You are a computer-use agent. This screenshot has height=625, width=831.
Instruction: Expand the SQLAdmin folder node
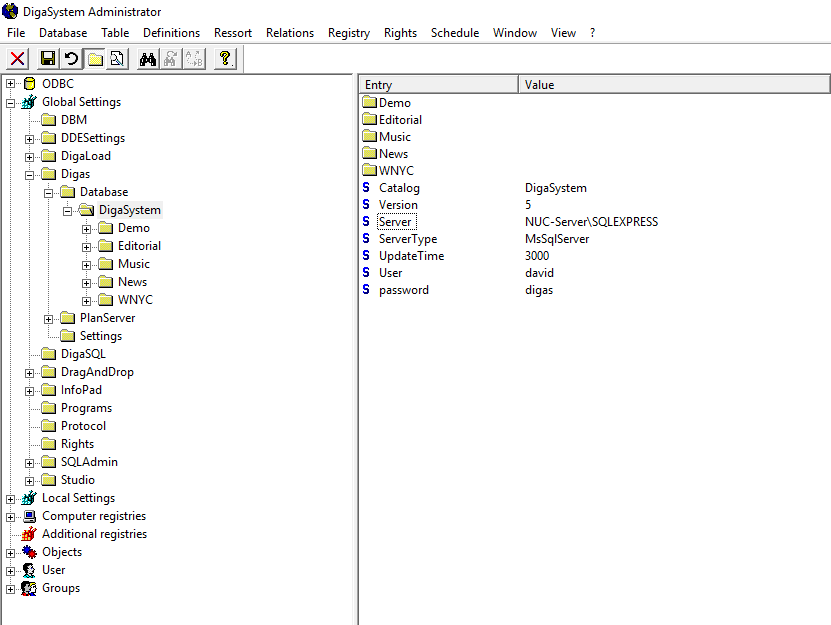click(30, 462)
